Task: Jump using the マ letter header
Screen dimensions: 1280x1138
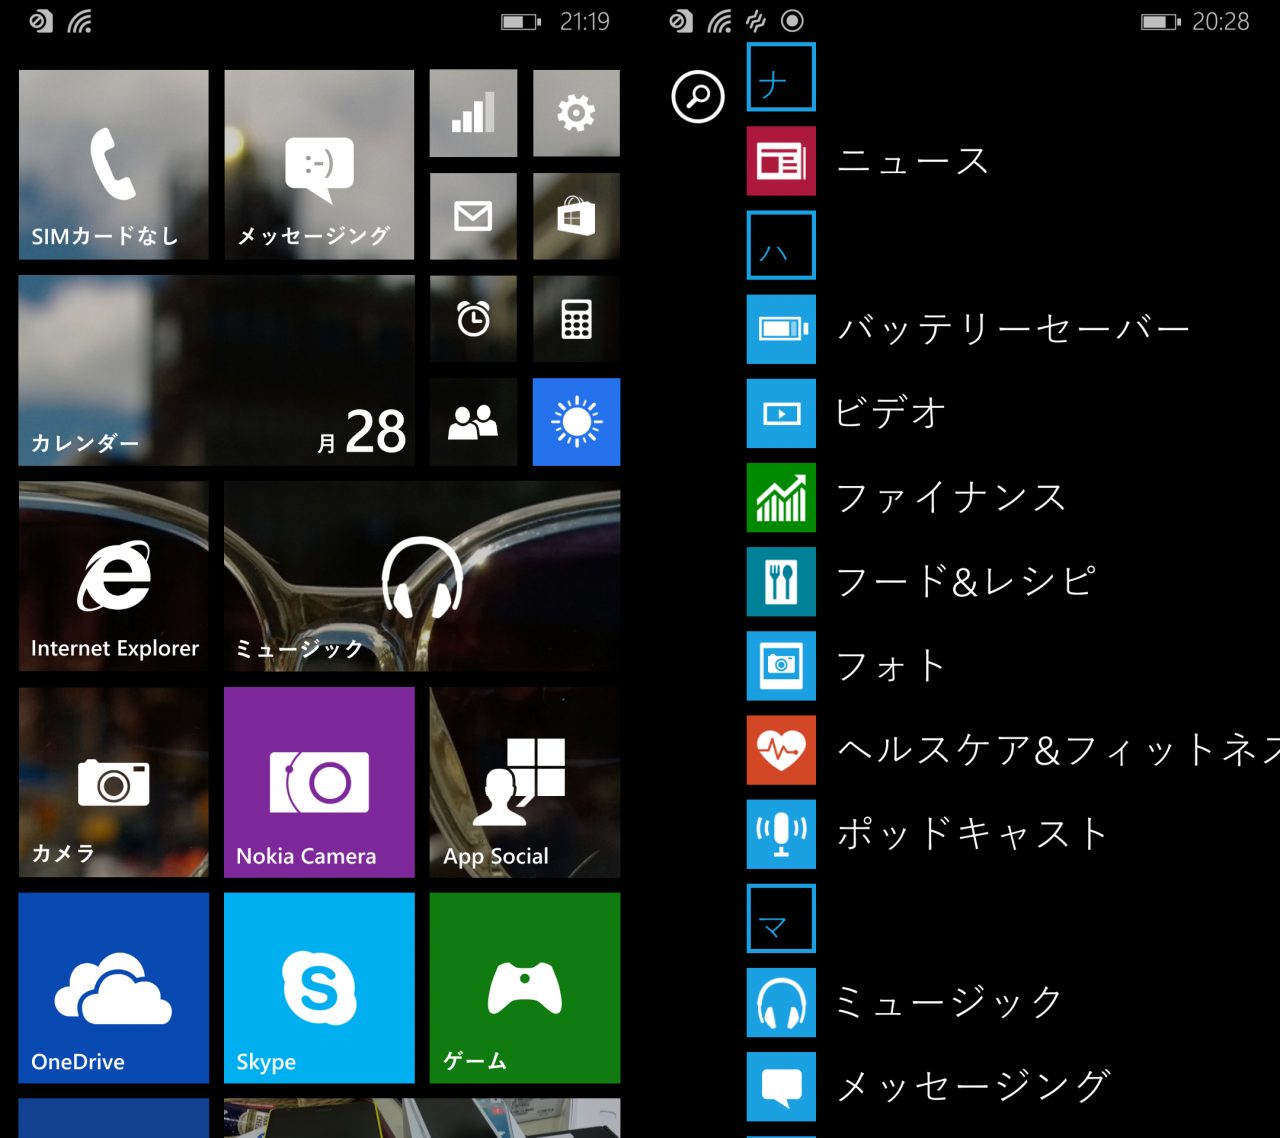Action: [x=781, y=918]
